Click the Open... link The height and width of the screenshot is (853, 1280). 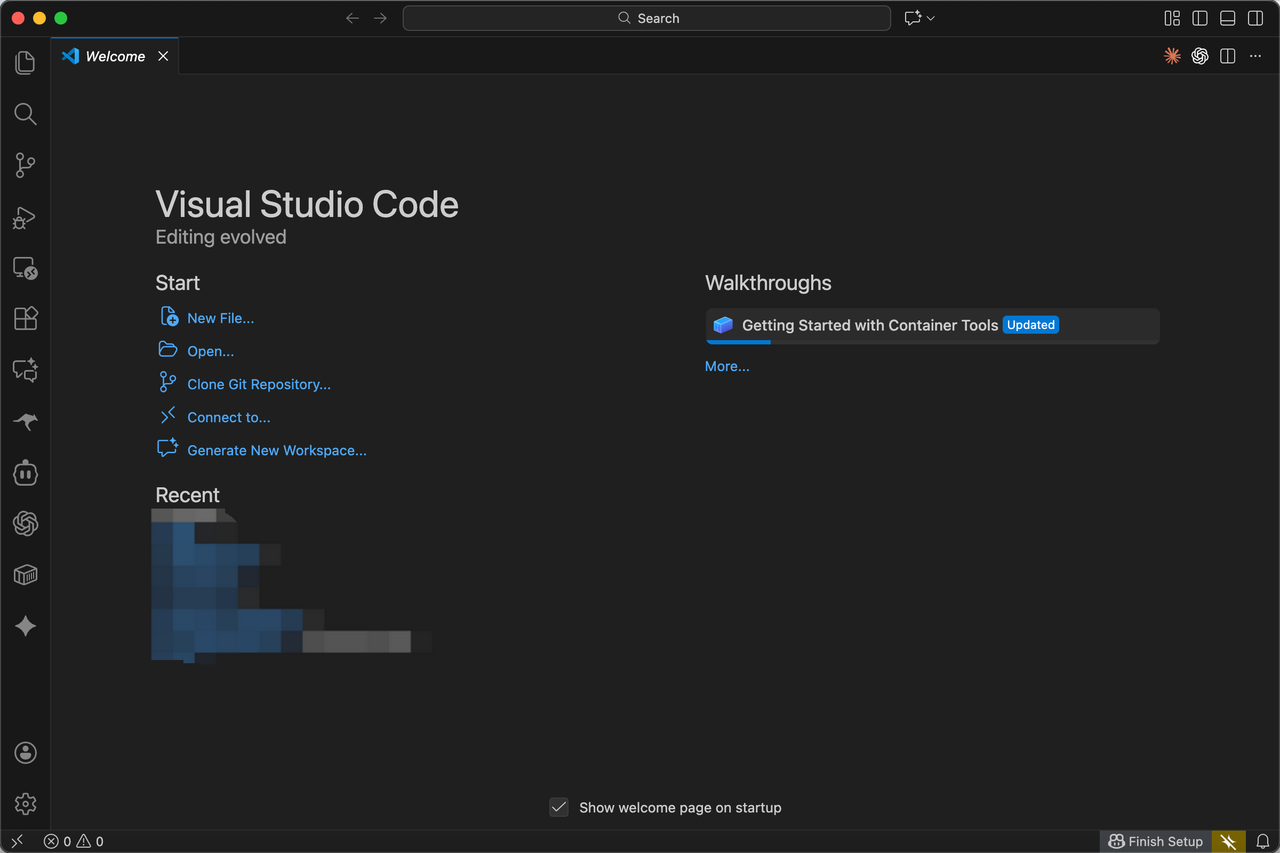tap(211, 351)
